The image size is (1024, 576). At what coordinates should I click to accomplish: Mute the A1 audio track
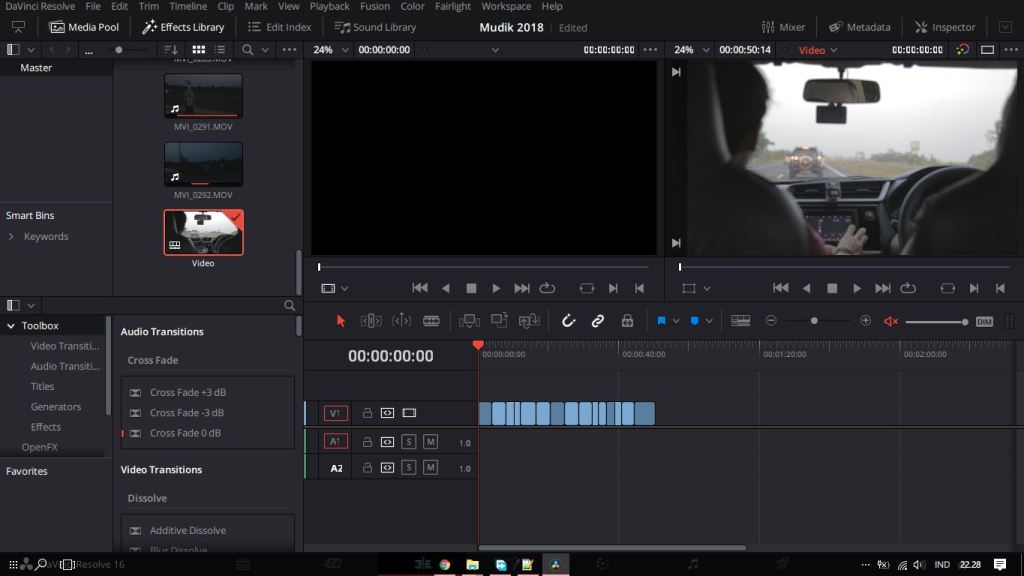(430, 441)
